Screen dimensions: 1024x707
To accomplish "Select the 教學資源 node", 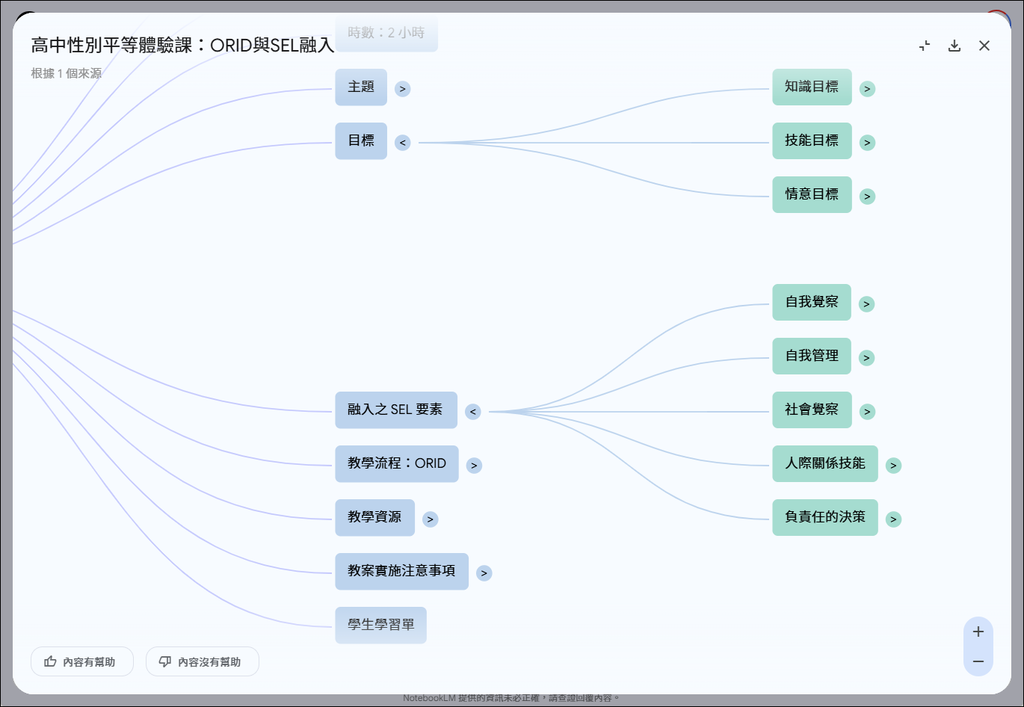I will (x=375, y=518).
